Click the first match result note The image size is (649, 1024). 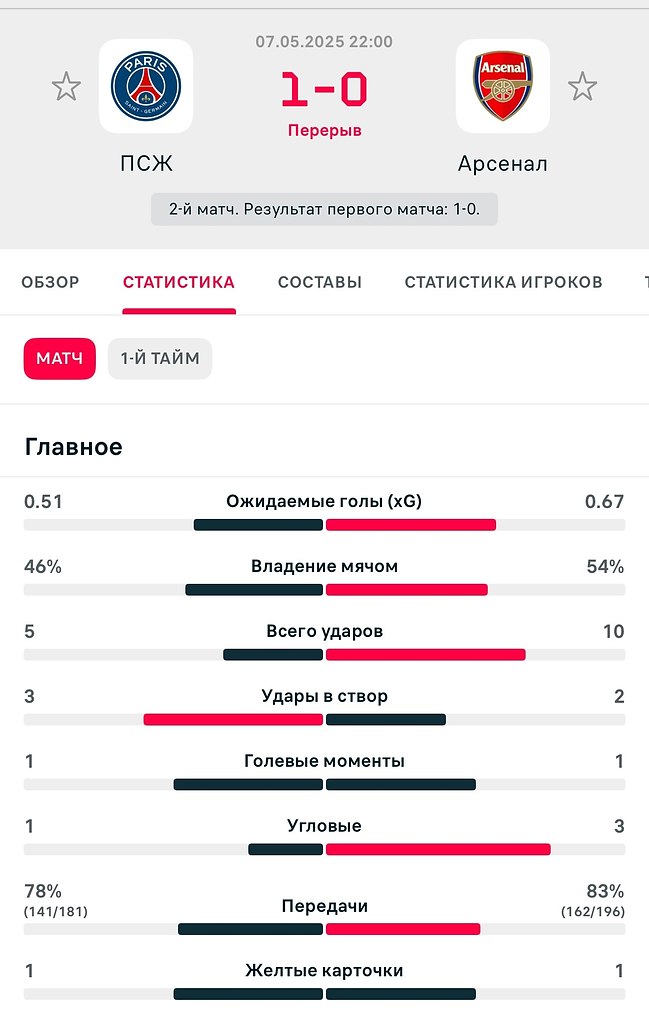[324, 210]
